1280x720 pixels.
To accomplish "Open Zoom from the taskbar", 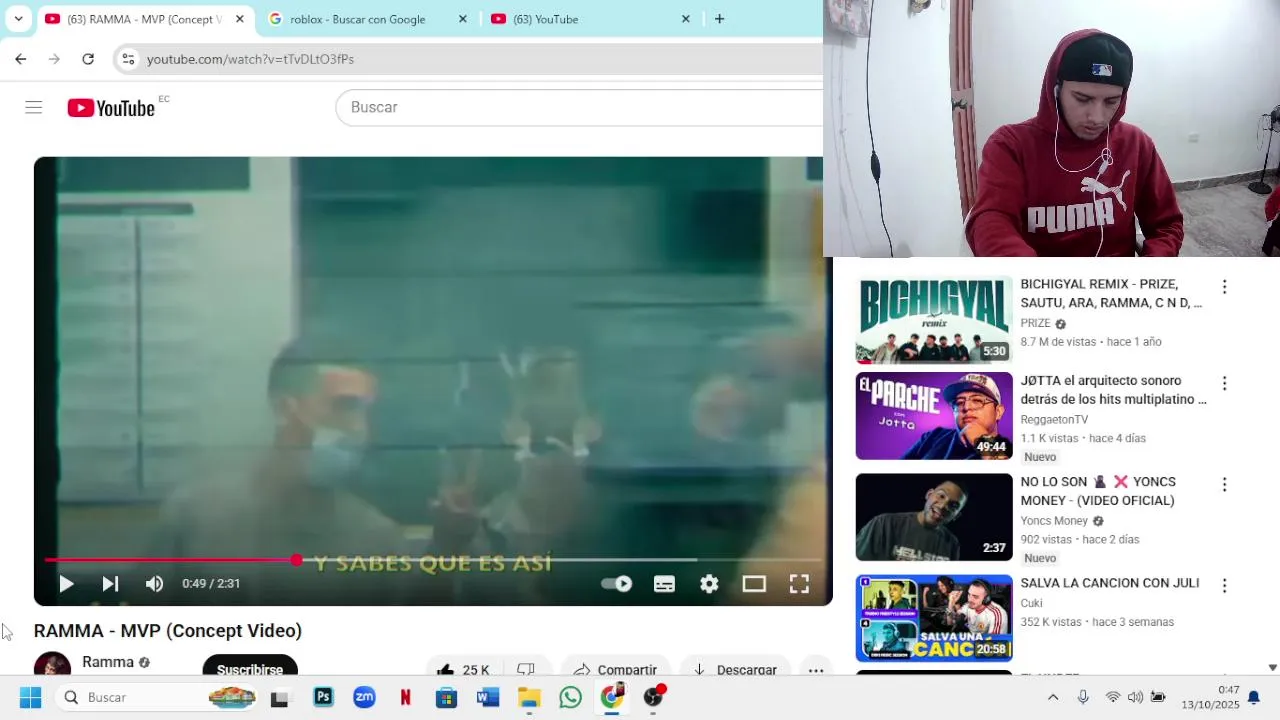I will pos(364,697).
